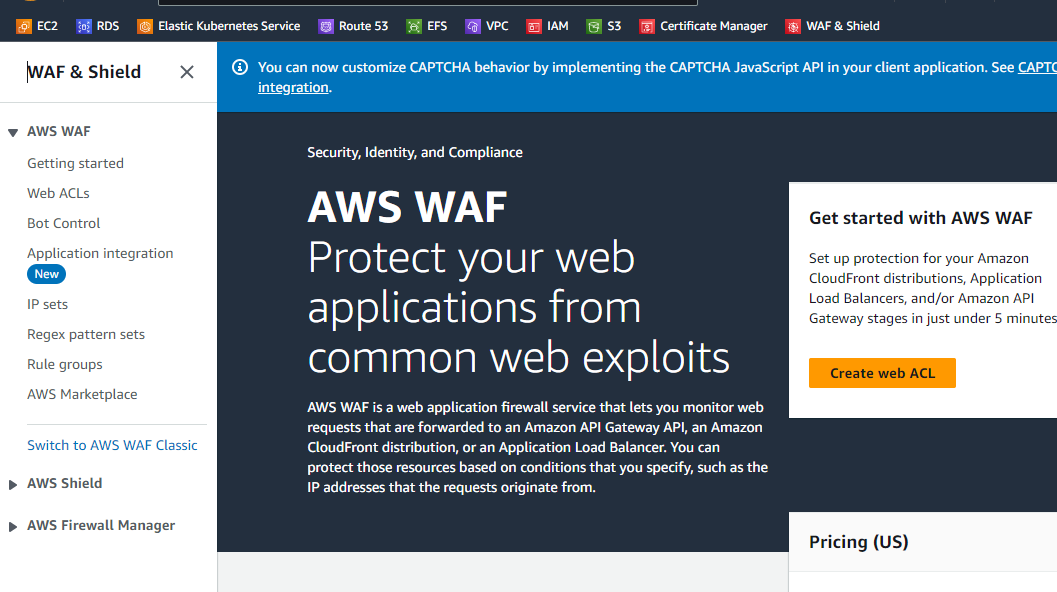Open the EC2 service icon shortcut
This screenshot has width=1057, height=592.
tap(24, 26)
